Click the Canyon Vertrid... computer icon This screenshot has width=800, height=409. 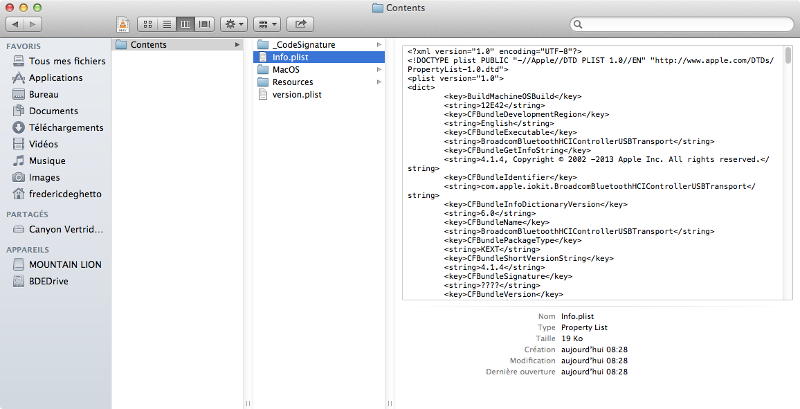pos(18,229)
